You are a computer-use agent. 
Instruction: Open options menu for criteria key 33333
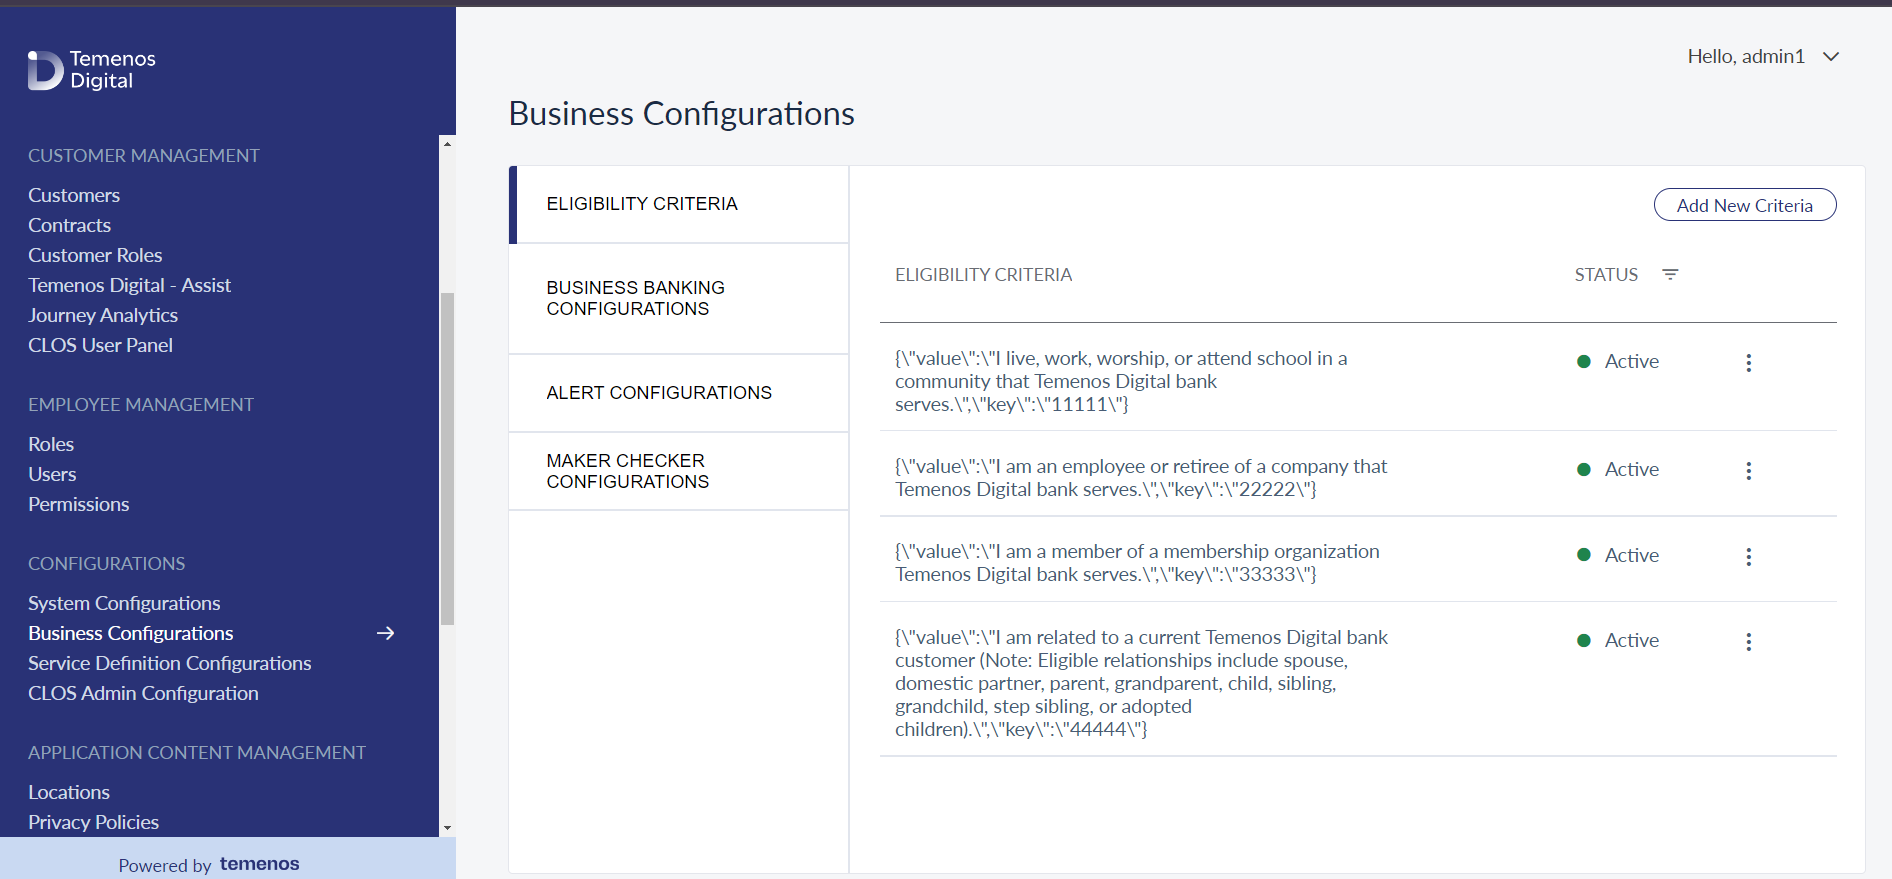[x=1748, y=557]
